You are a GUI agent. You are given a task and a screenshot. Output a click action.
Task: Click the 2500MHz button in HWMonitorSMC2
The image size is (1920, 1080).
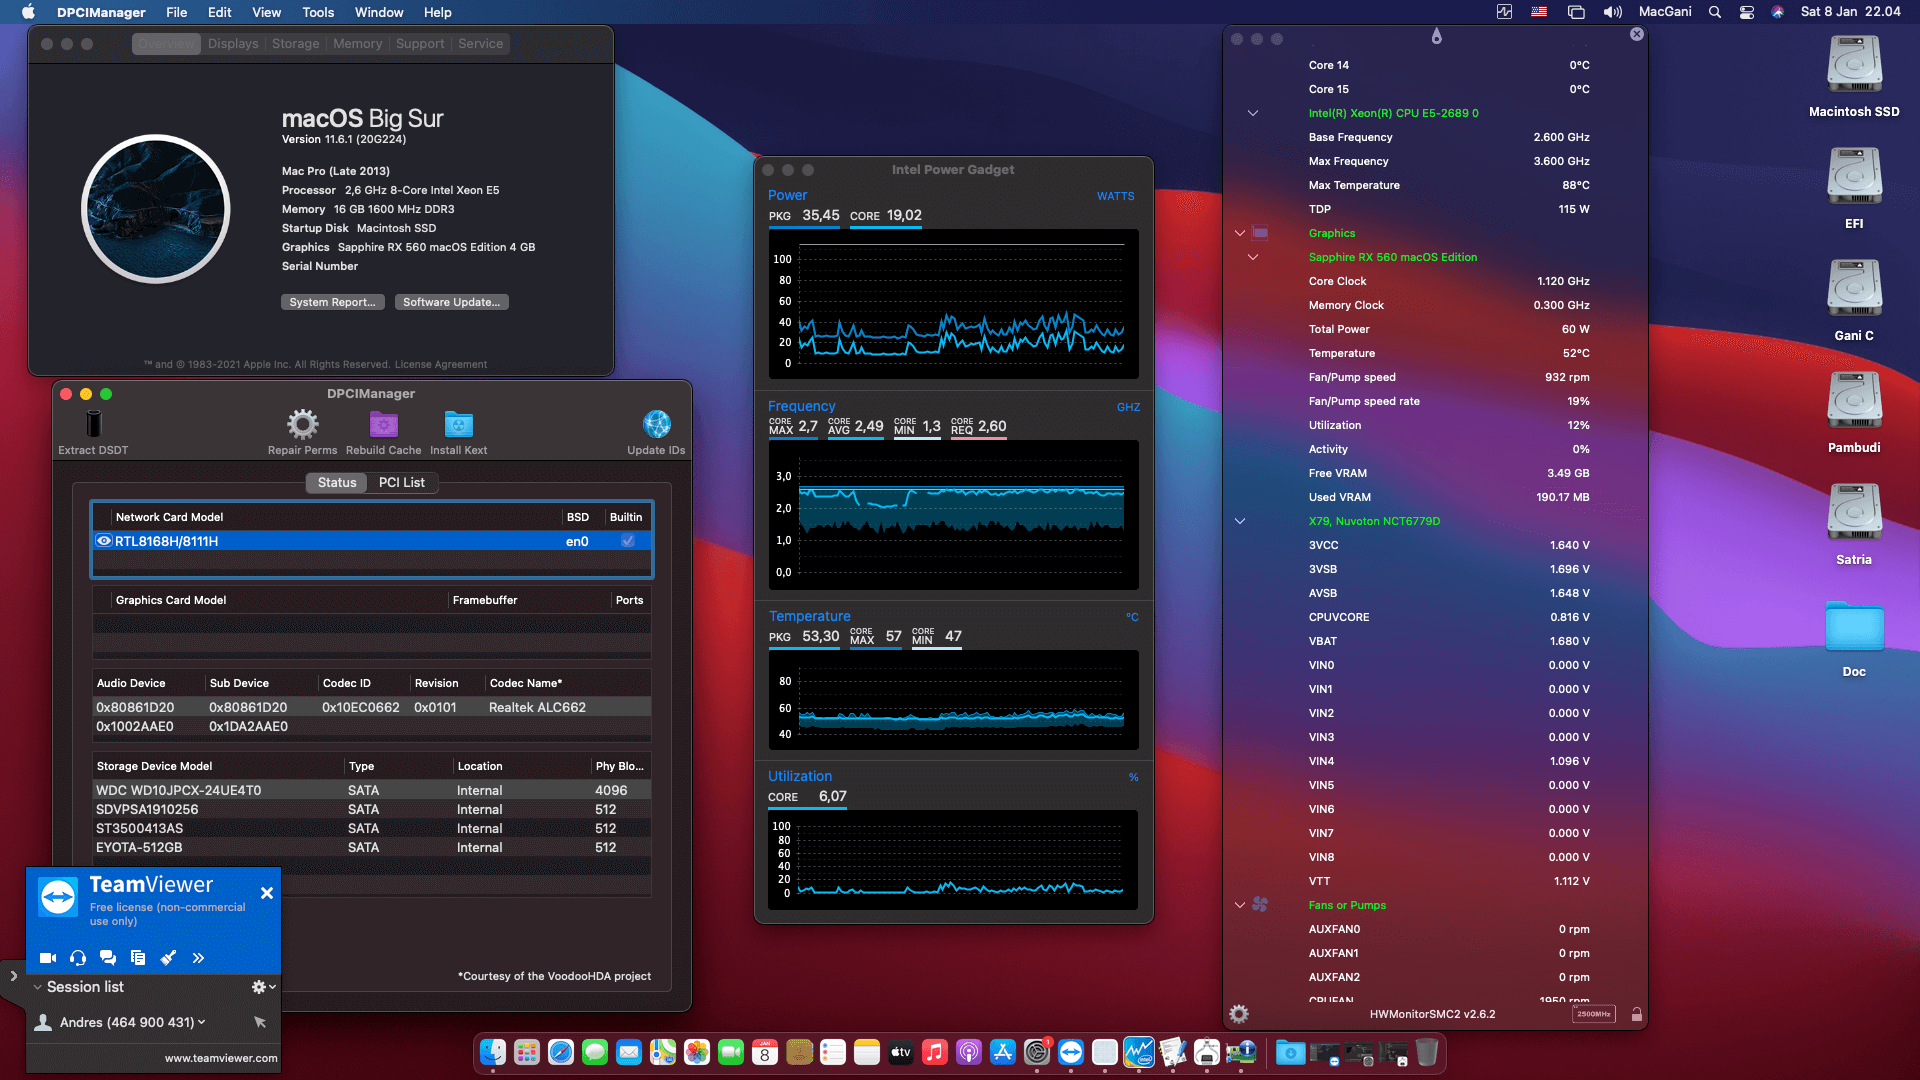tap(1593, 1014)
